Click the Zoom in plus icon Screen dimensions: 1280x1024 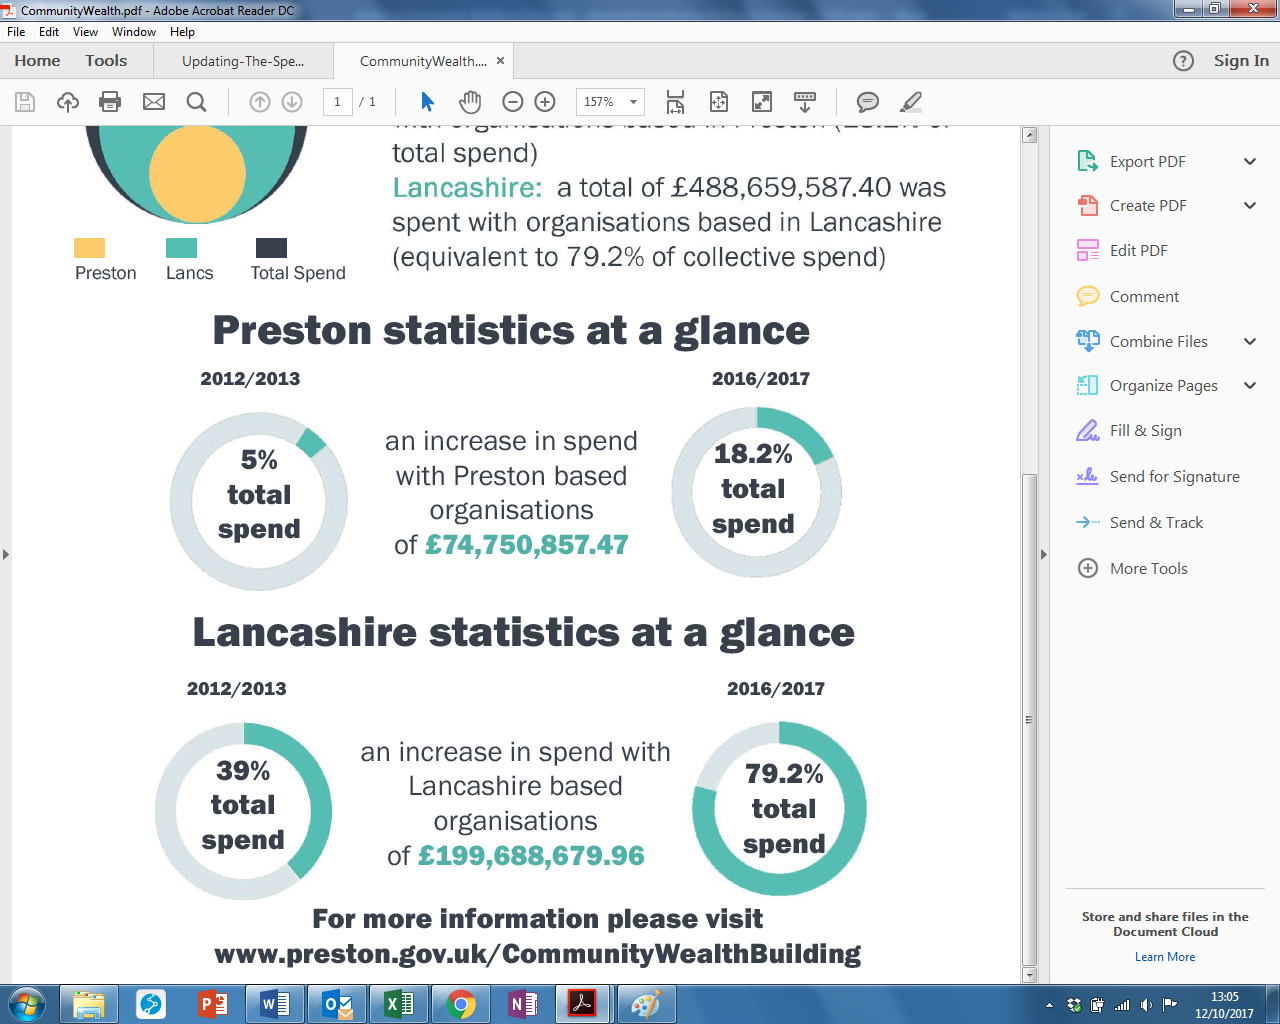(x=545, y=102)
